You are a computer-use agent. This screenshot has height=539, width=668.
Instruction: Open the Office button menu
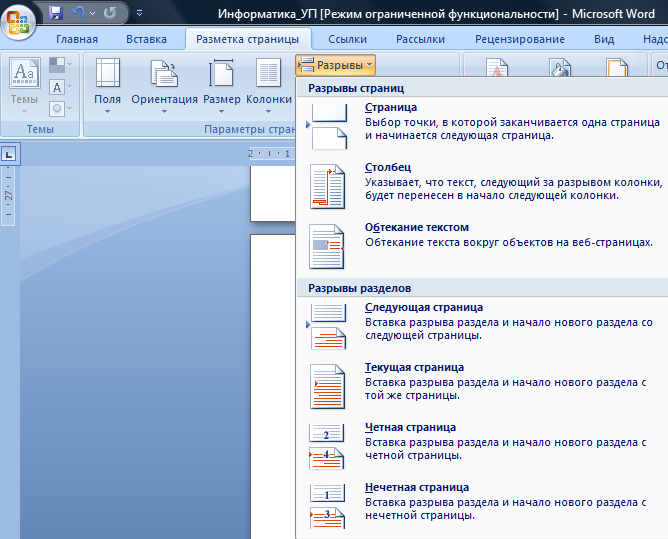click(18, 21)
